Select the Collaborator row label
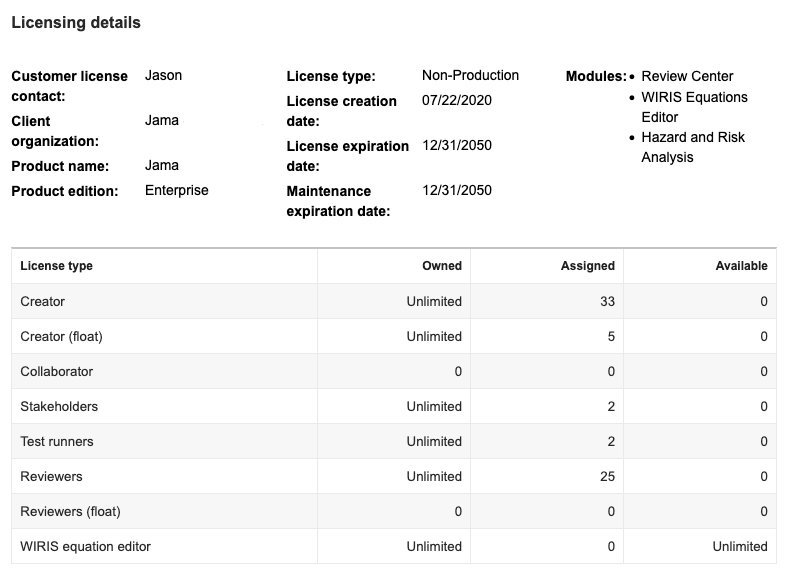The image size is (786, 572). click(x=57, y=371)
